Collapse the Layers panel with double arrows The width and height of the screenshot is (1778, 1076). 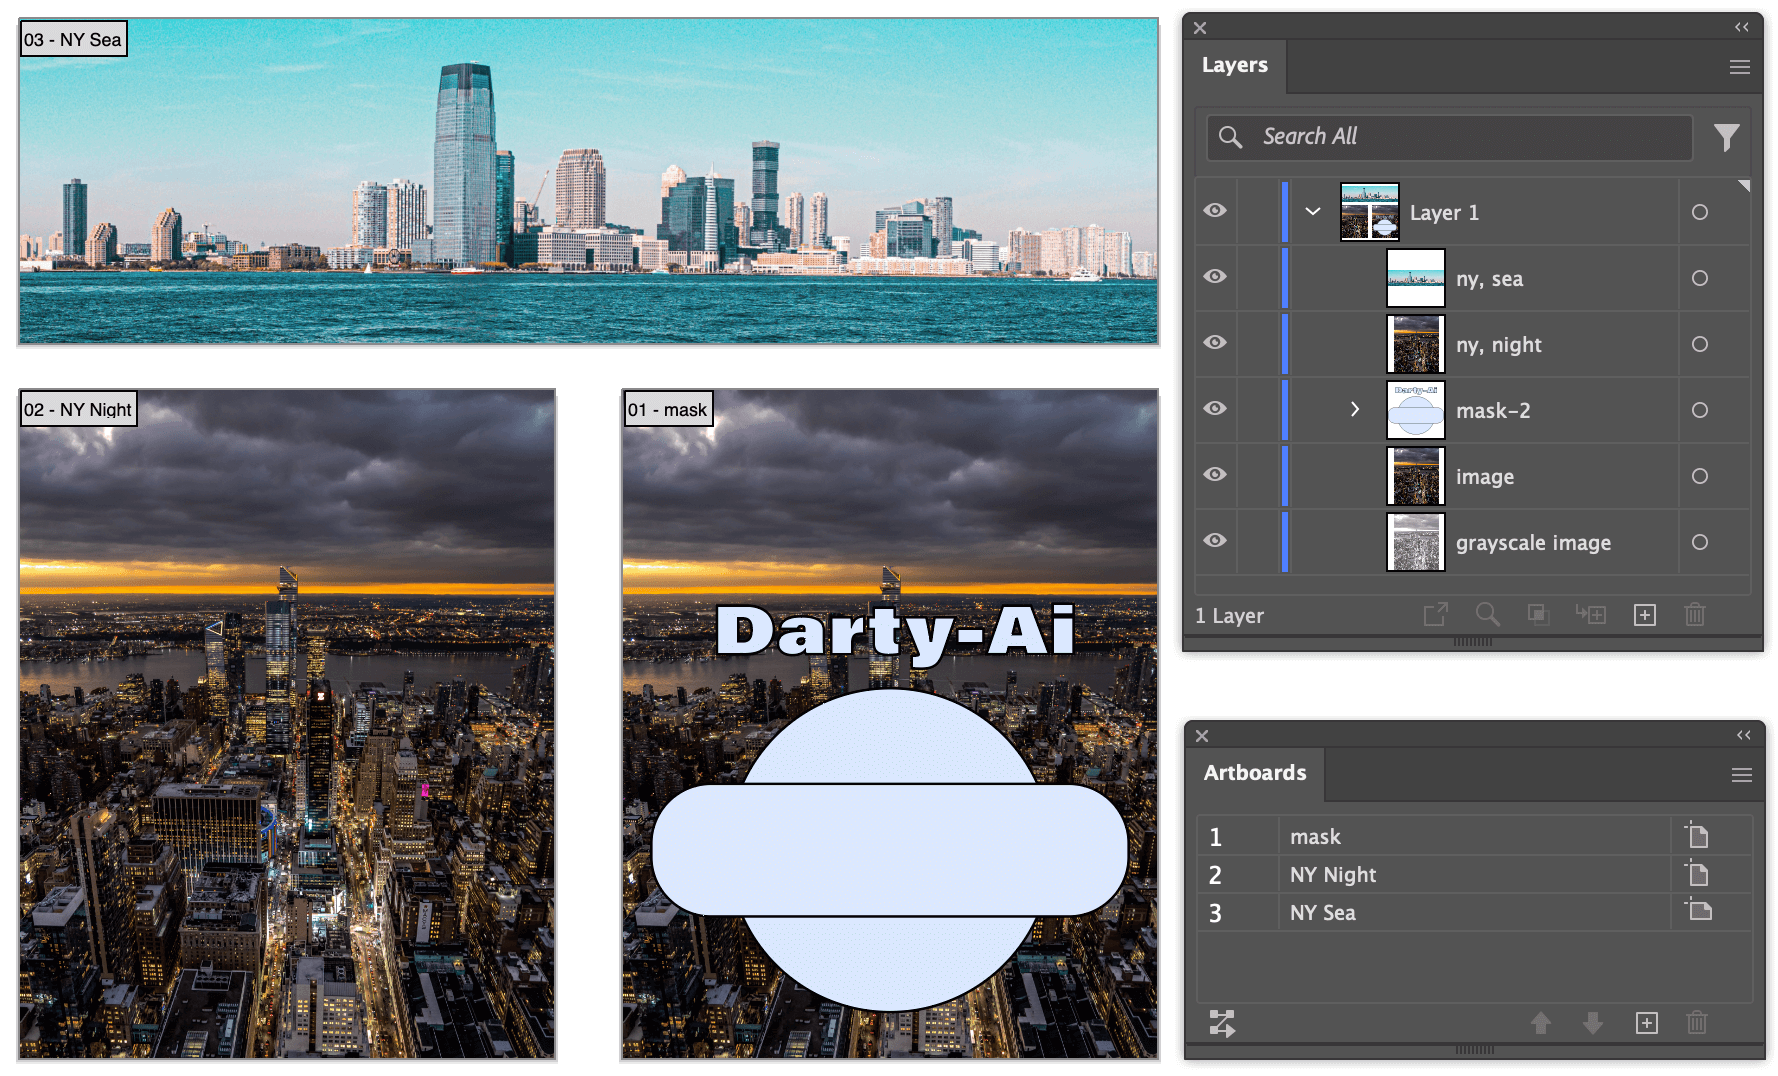(x=1741, y=27)
